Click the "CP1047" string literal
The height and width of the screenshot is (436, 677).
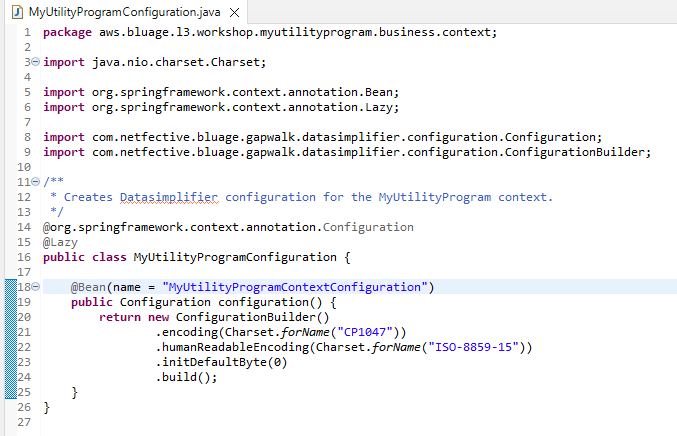coord(370,332)
